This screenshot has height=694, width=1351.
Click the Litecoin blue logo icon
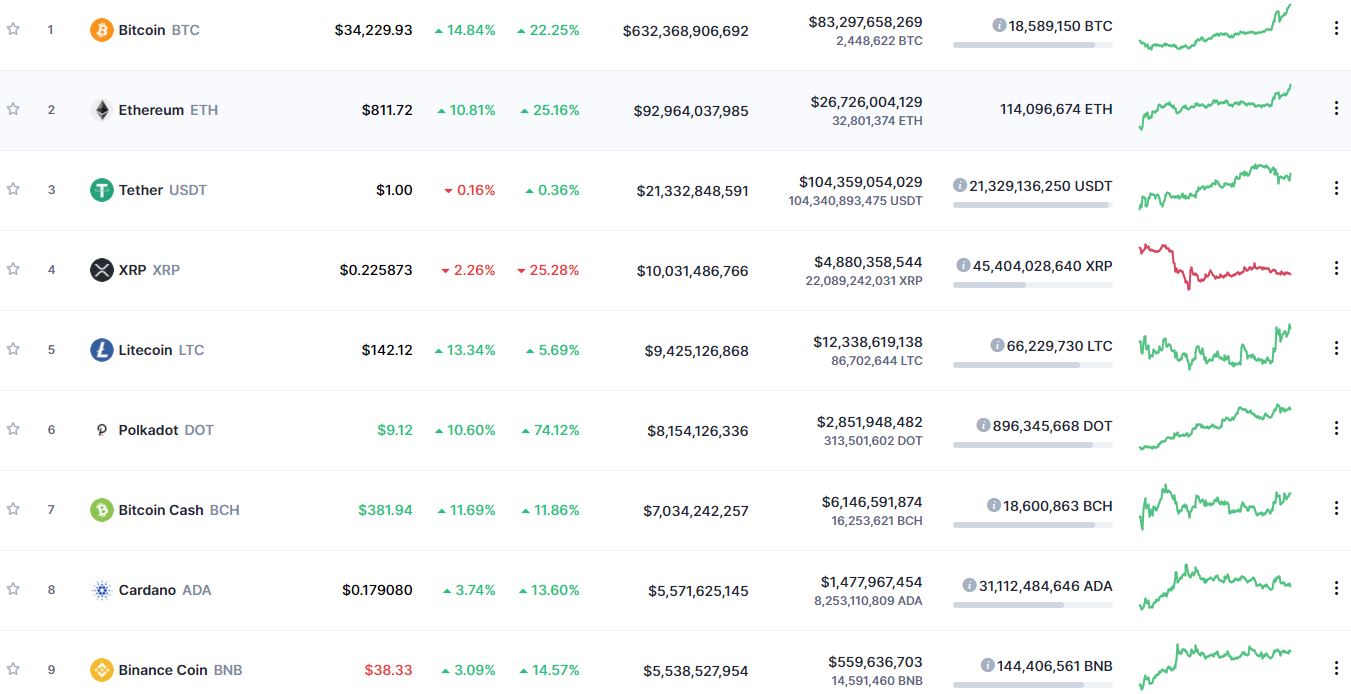tap(102, 350)
